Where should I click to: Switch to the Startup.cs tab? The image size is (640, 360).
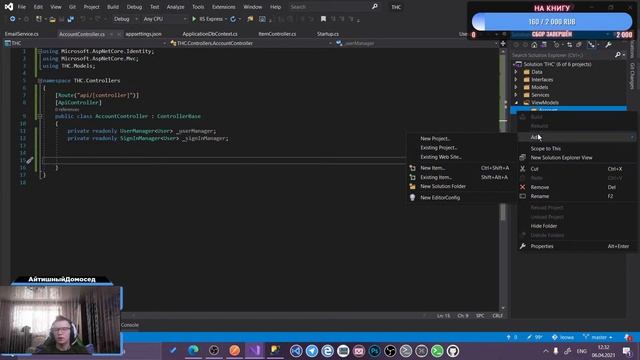click(328, 34)
